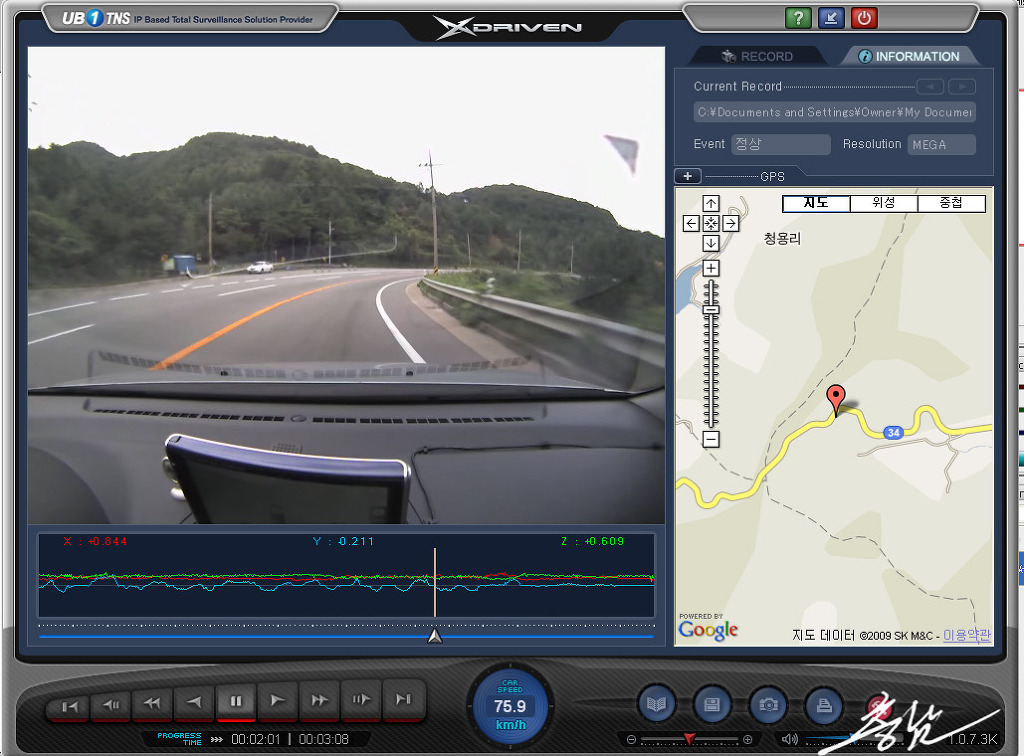Step forward one frame
The height and width of the screenshot is (756, 1024).
(361, 700)
